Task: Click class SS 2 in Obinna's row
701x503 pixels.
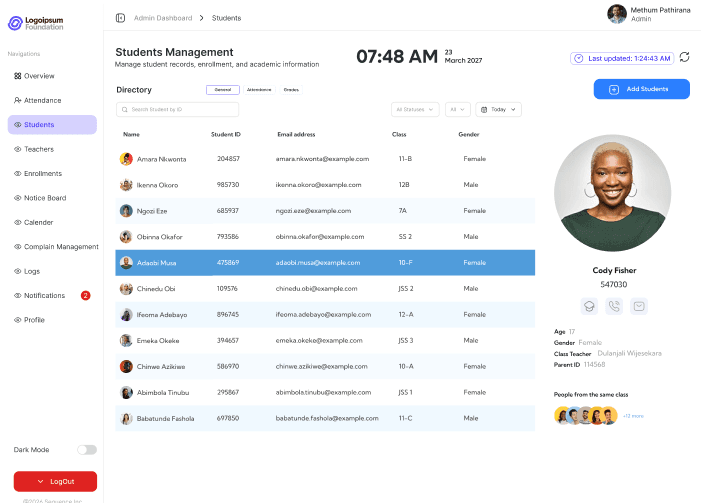Action: point(405,237)
